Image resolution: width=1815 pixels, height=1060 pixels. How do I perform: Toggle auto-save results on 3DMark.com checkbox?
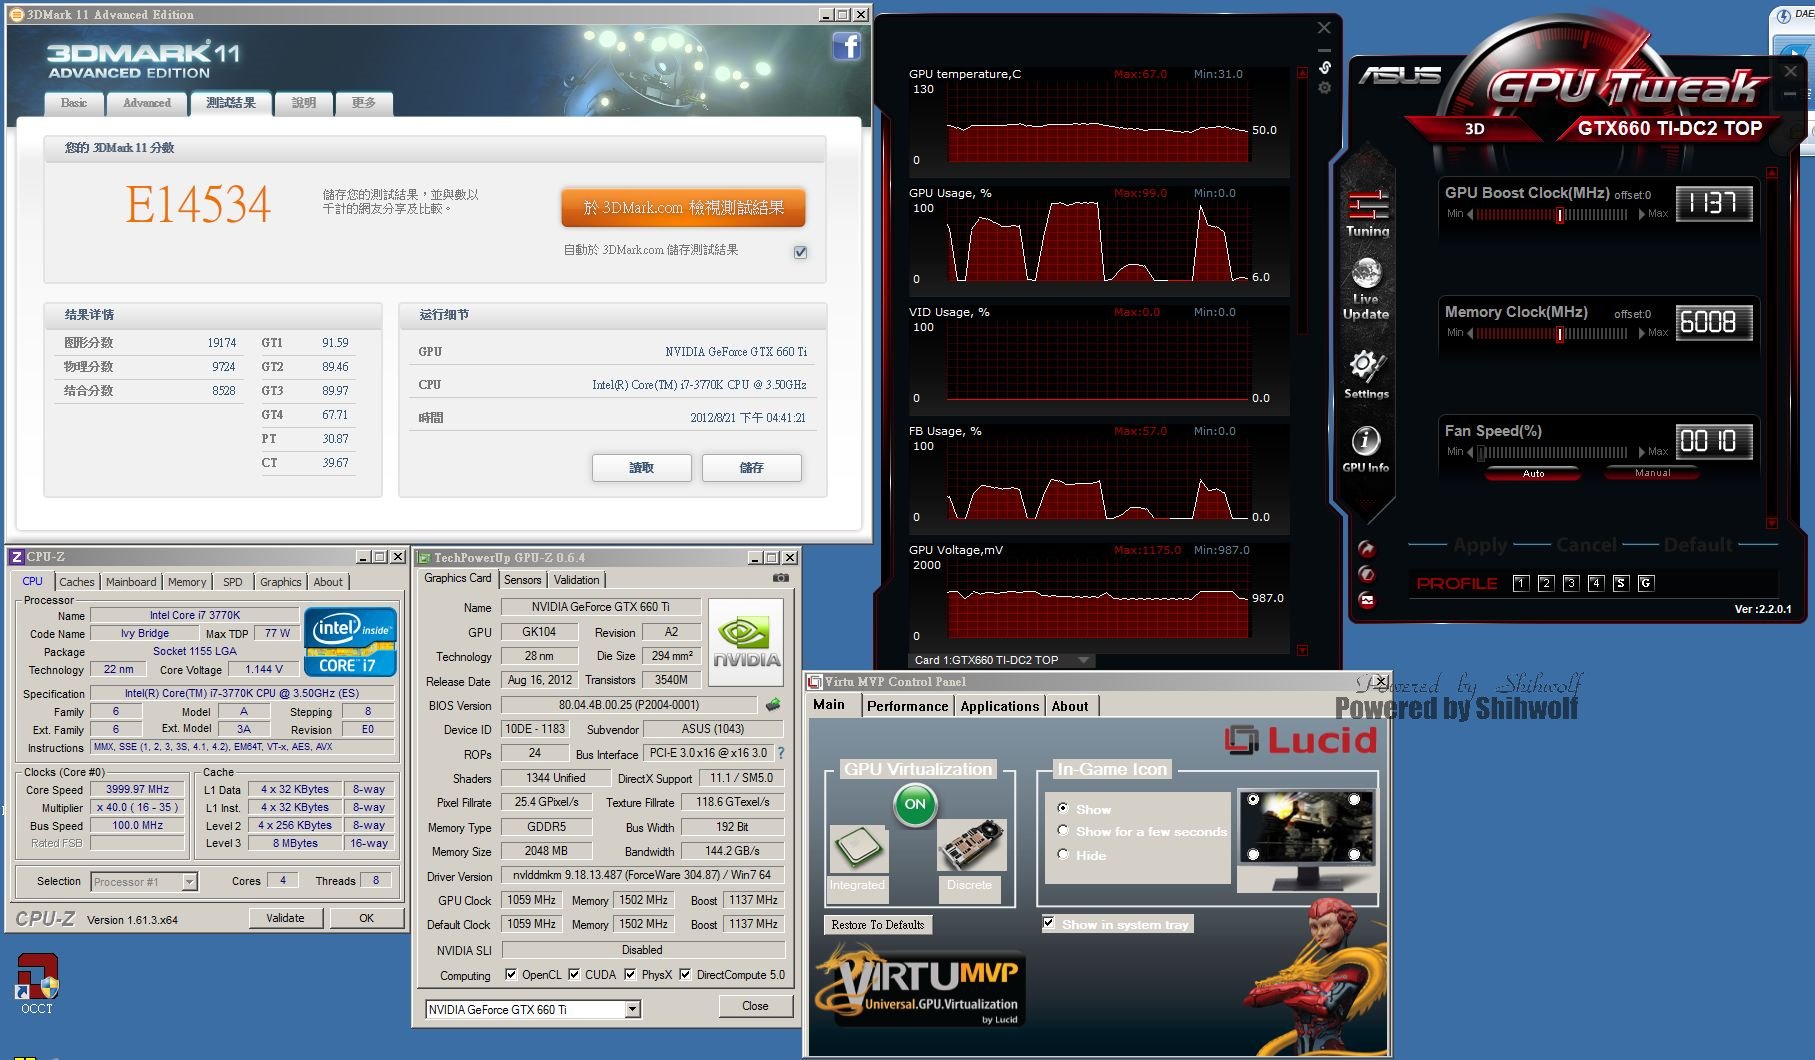(x=800, y=252)
